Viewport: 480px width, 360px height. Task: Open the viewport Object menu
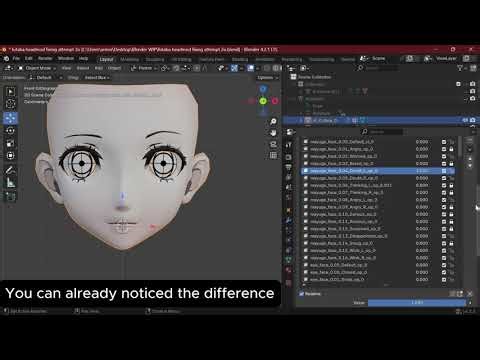114,68
